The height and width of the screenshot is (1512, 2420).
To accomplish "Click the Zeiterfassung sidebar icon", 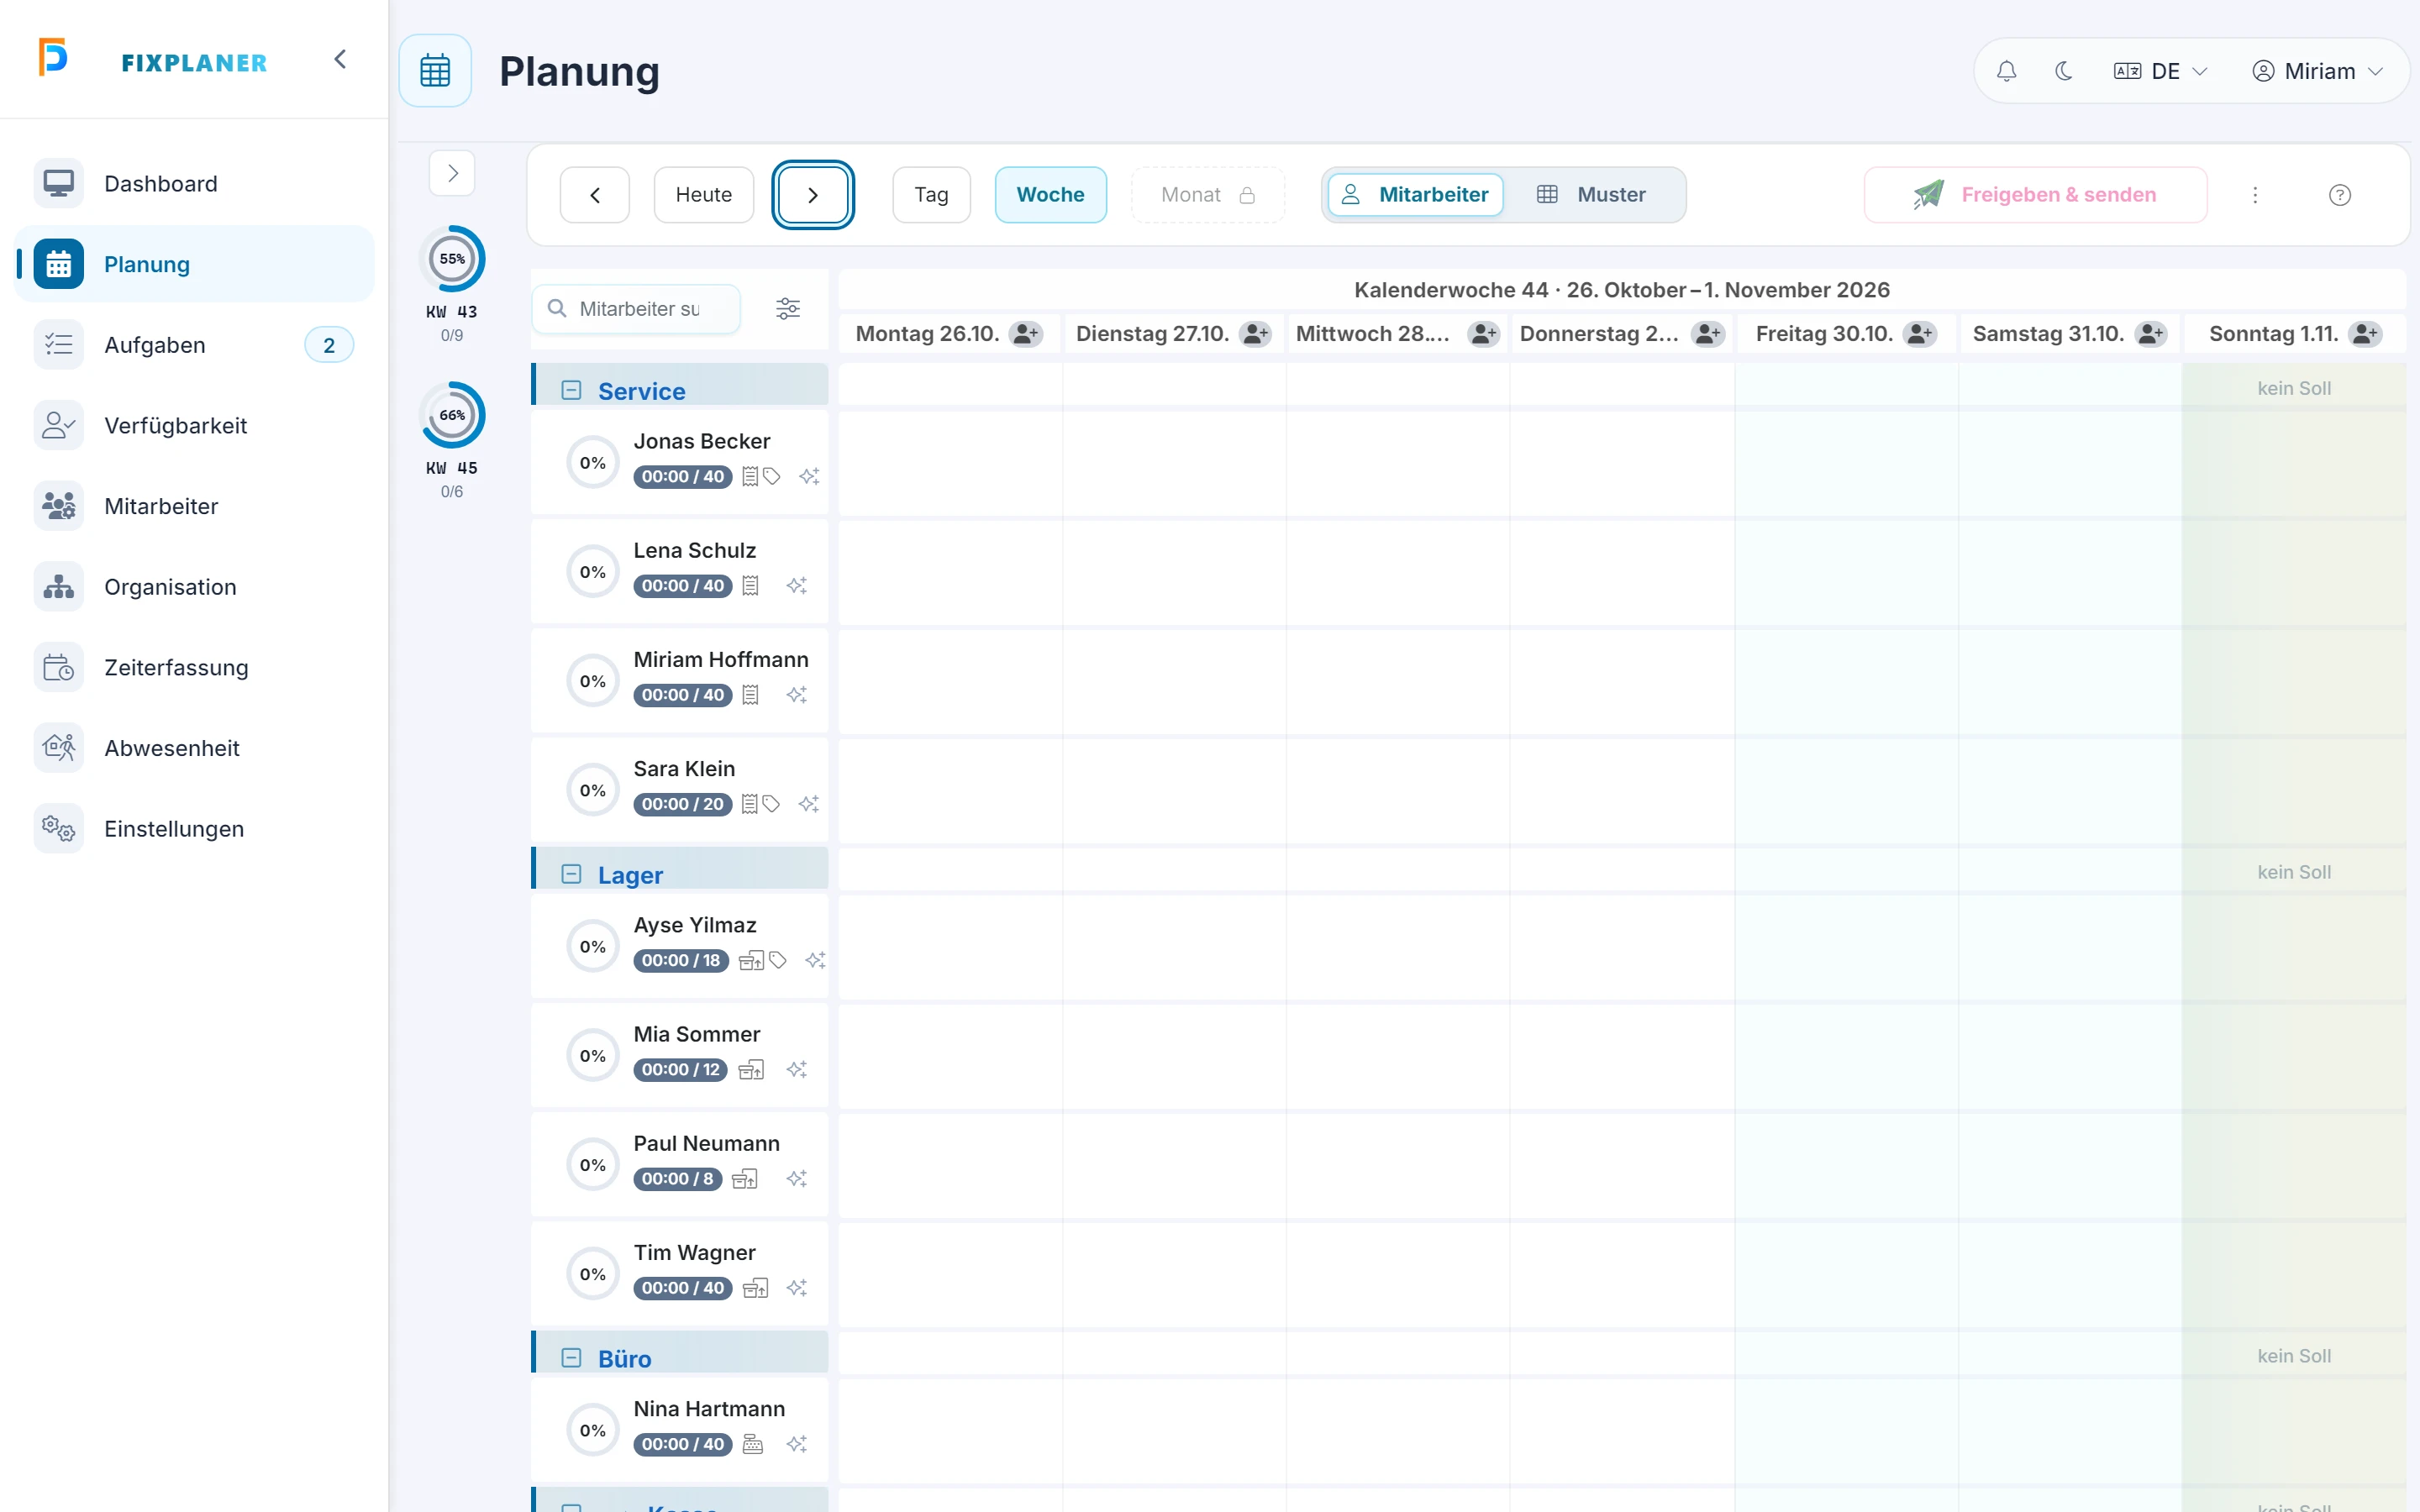I will point(58,668).
